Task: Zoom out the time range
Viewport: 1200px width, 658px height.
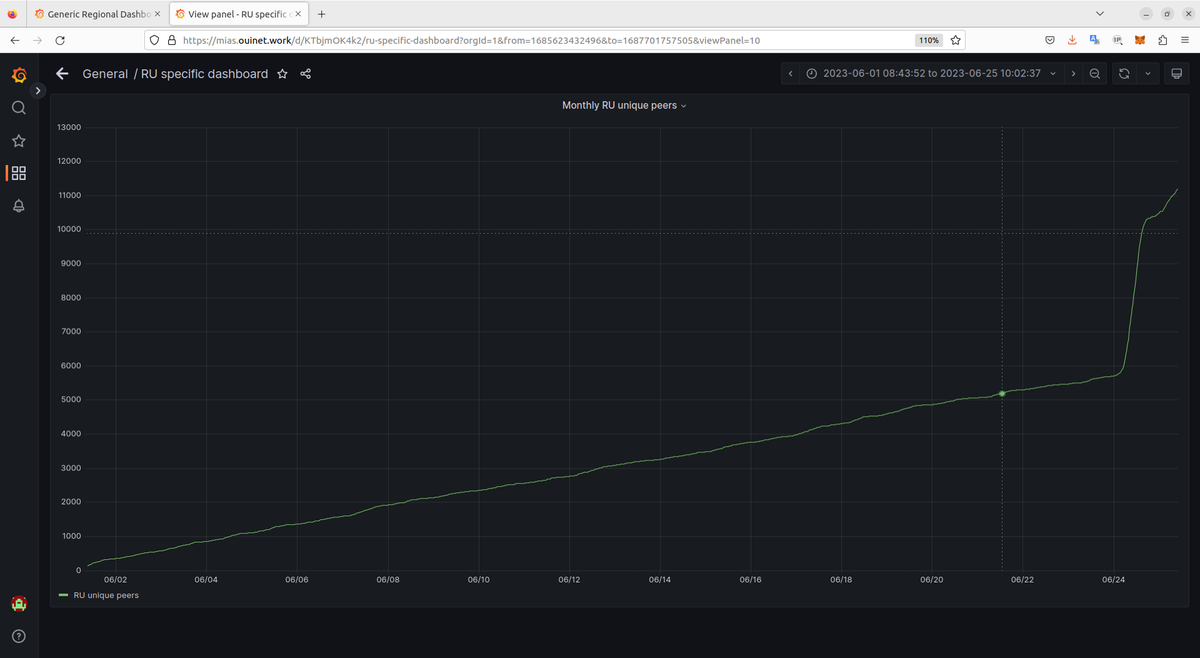Action: [1095, 74]
